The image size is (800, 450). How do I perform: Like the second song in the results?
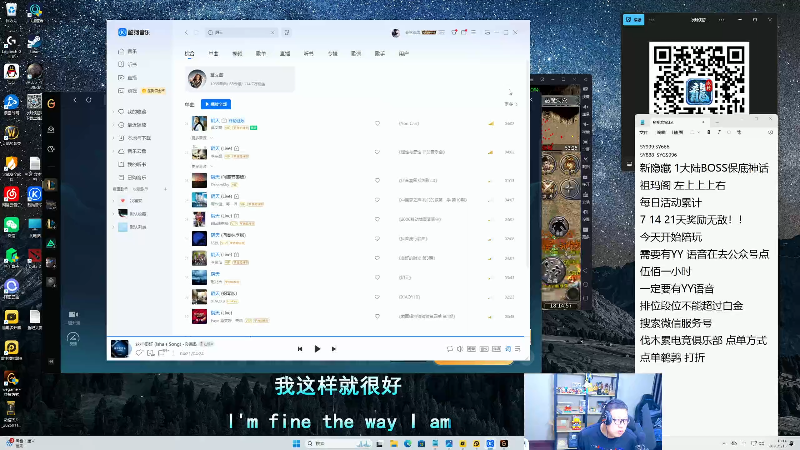pyautogui.click(x=378, y=152)
